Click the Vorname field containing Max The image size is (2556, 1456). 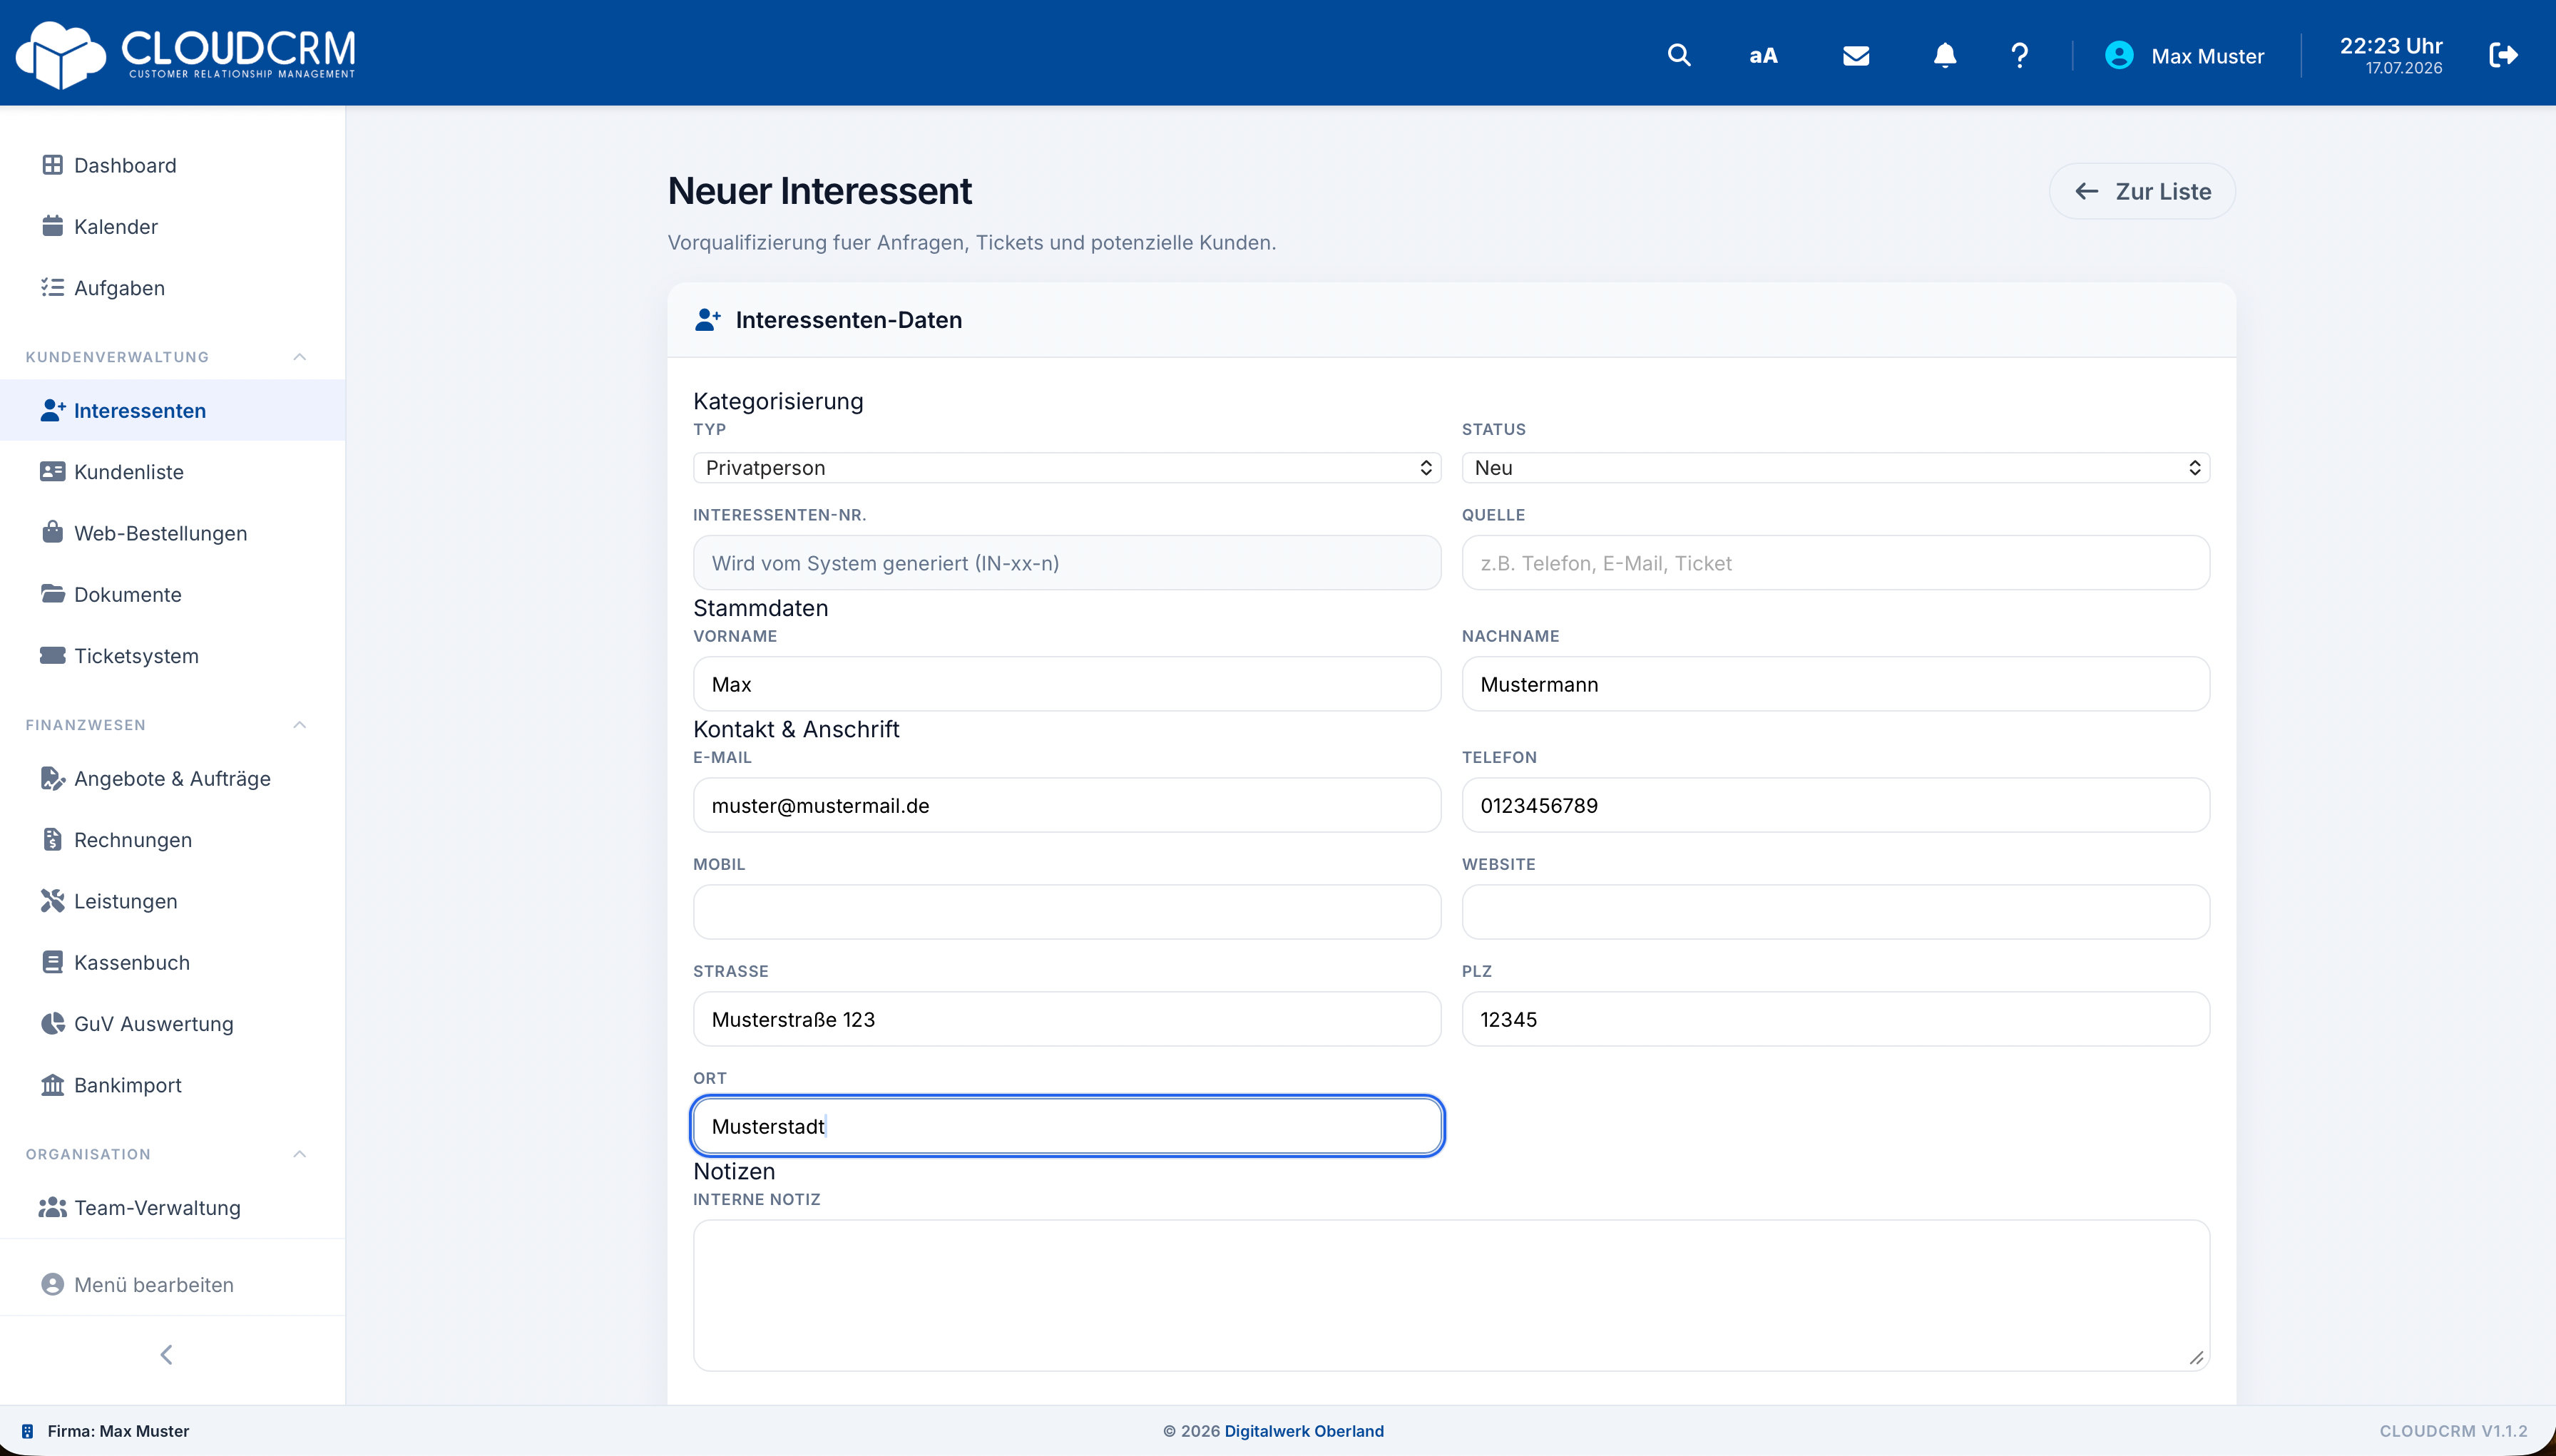tap(1066, 683)
